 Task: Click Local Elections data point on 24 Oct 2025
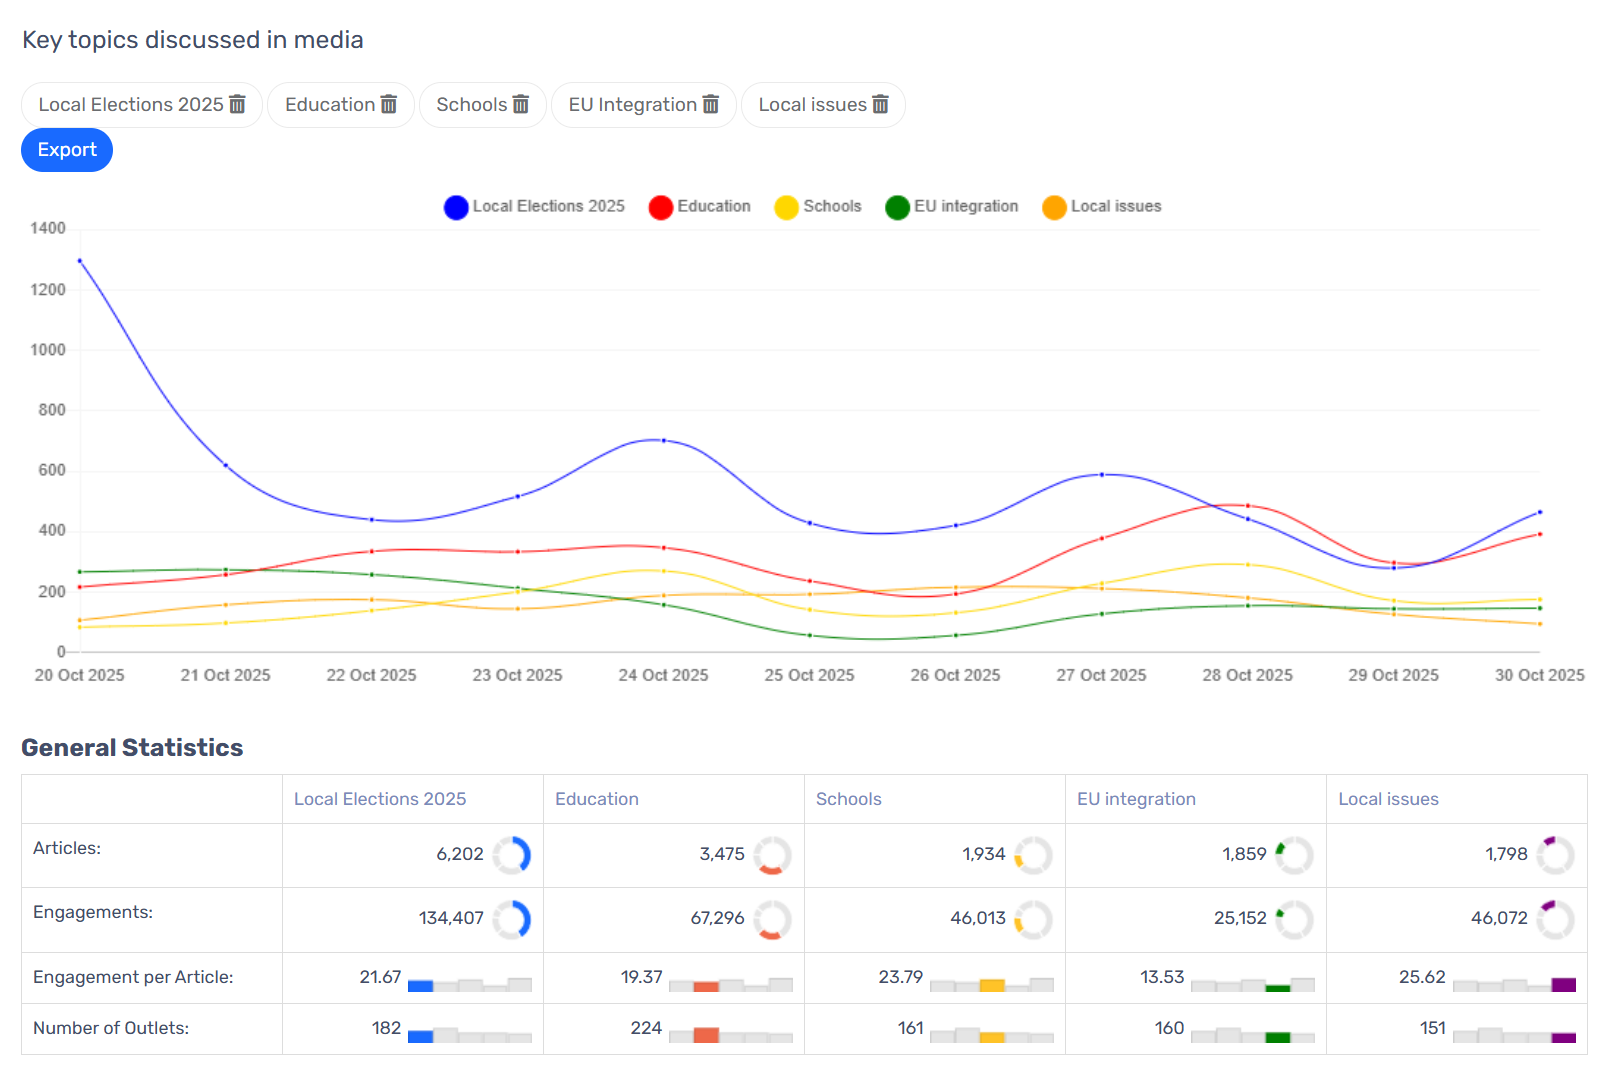tap(664, 440)
